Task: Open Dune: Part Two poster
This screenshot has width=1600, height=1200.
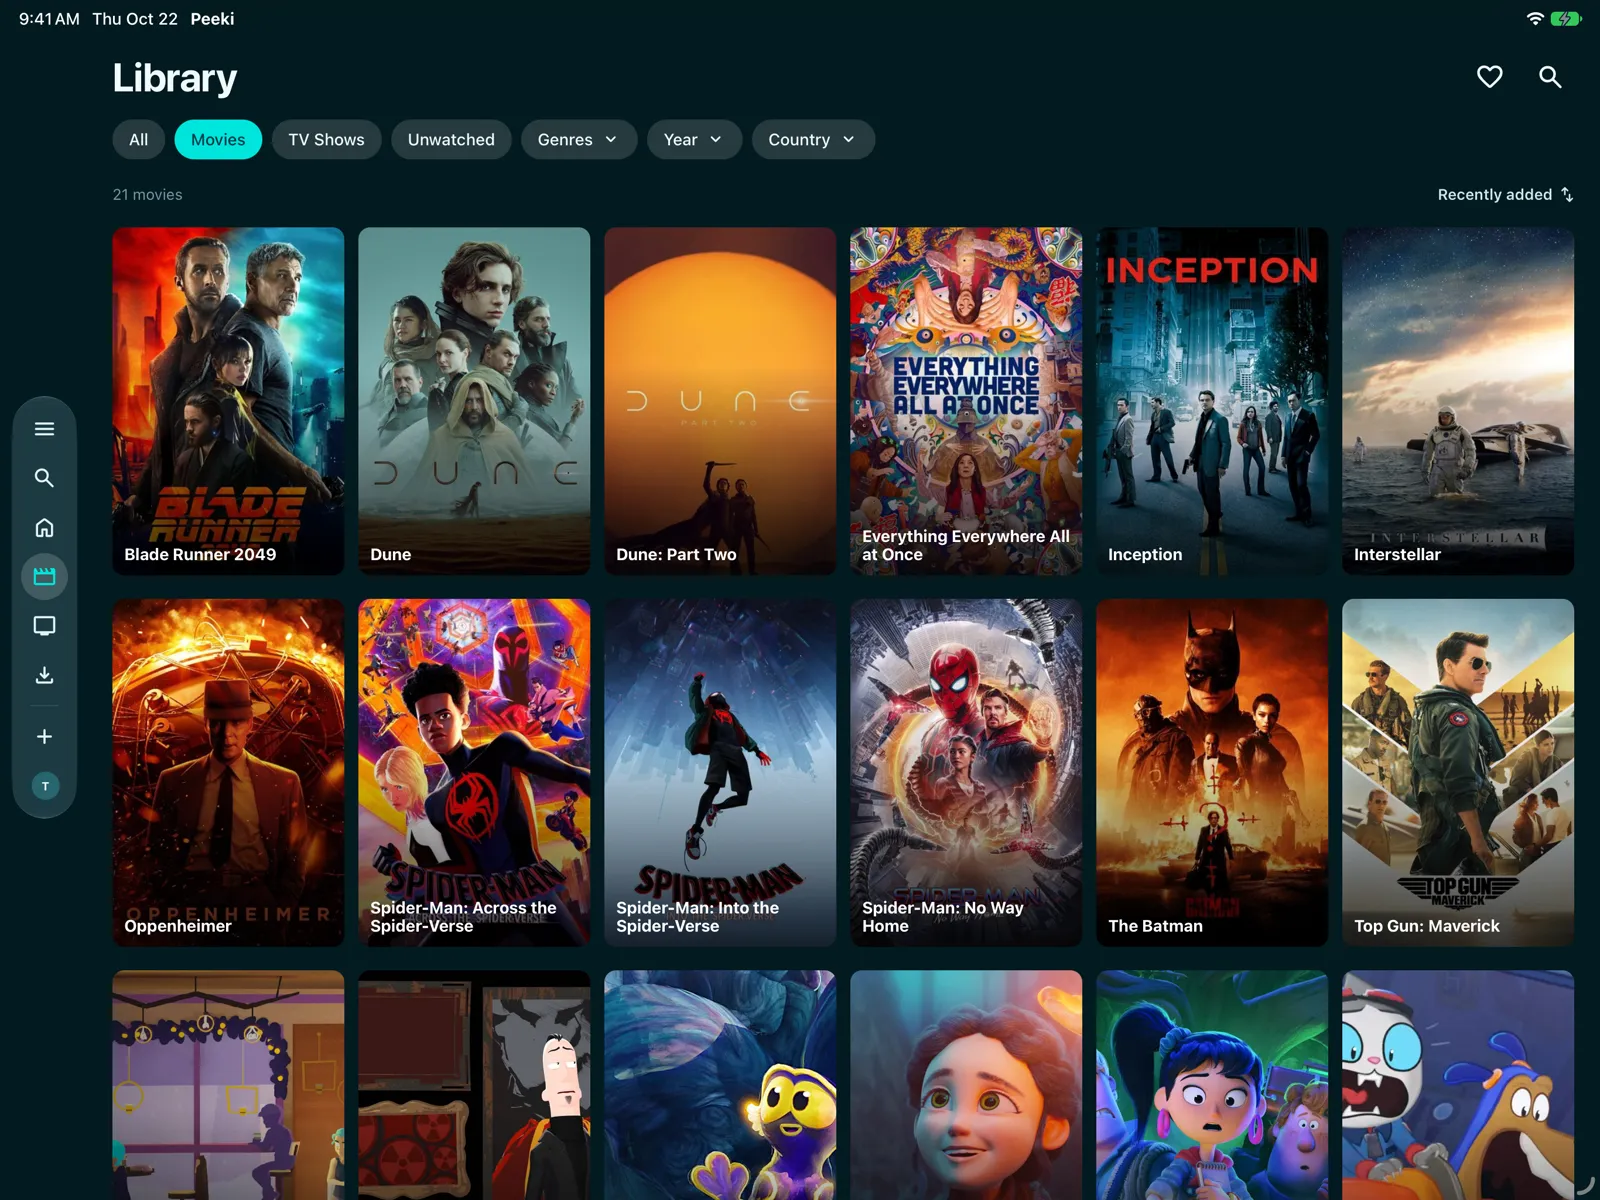Action: click(x=720, y=401)
